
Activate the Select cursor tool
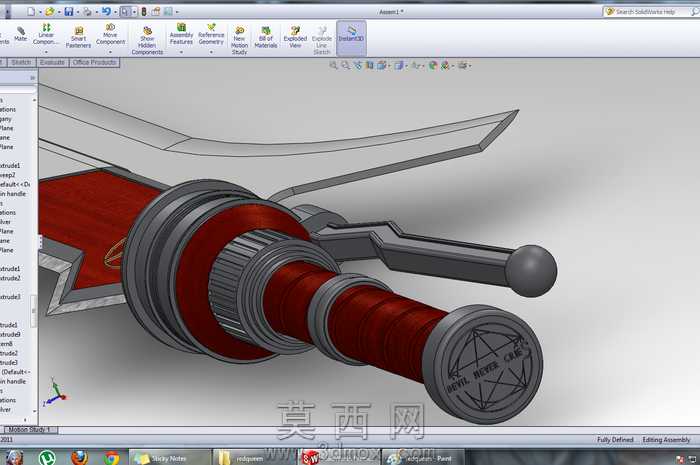[x=125, y=12]
